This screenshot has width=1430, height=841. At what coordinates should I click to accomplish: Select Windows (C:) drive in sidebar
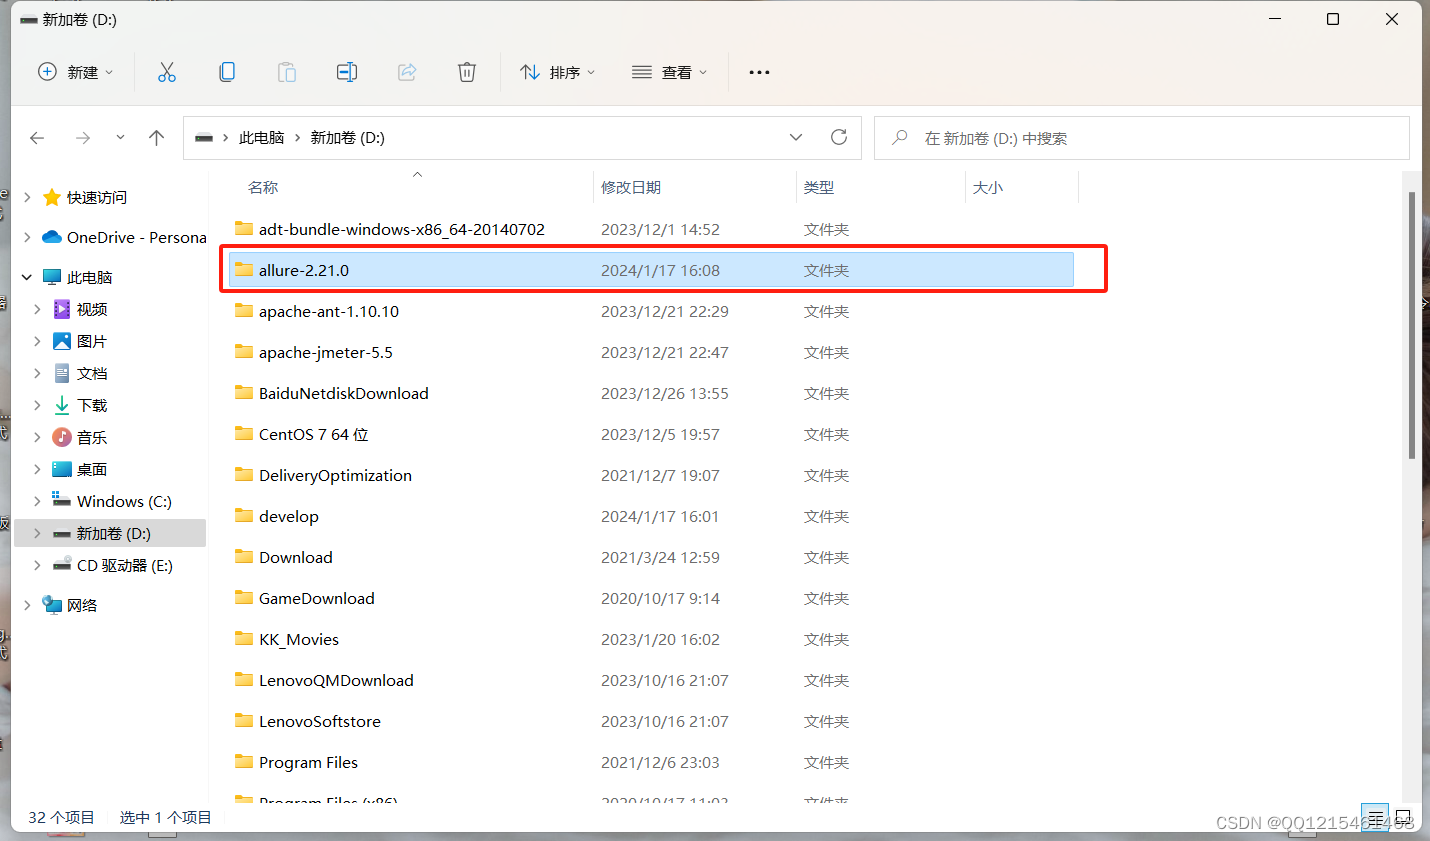124,501
